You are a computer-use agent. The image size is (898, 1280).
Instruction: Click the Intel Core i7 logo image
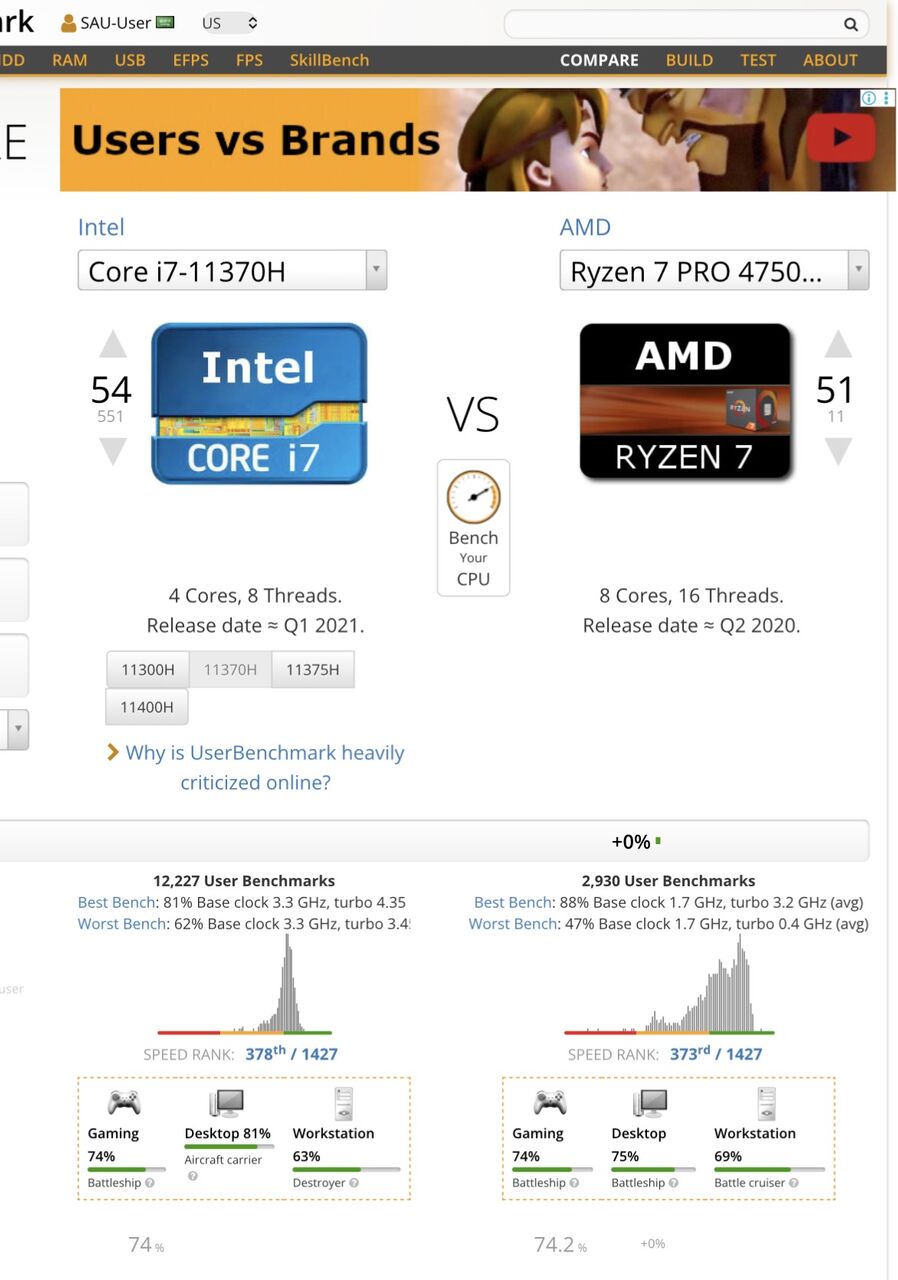259,403
